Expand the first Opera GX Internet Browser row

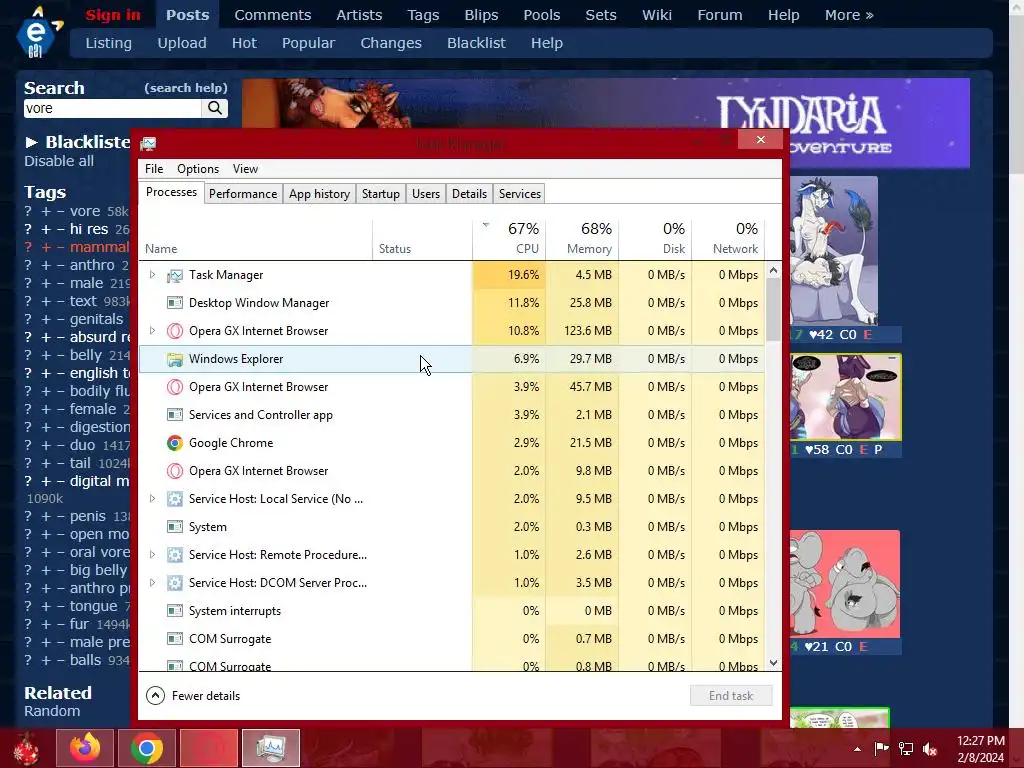(x=152, y=331)
